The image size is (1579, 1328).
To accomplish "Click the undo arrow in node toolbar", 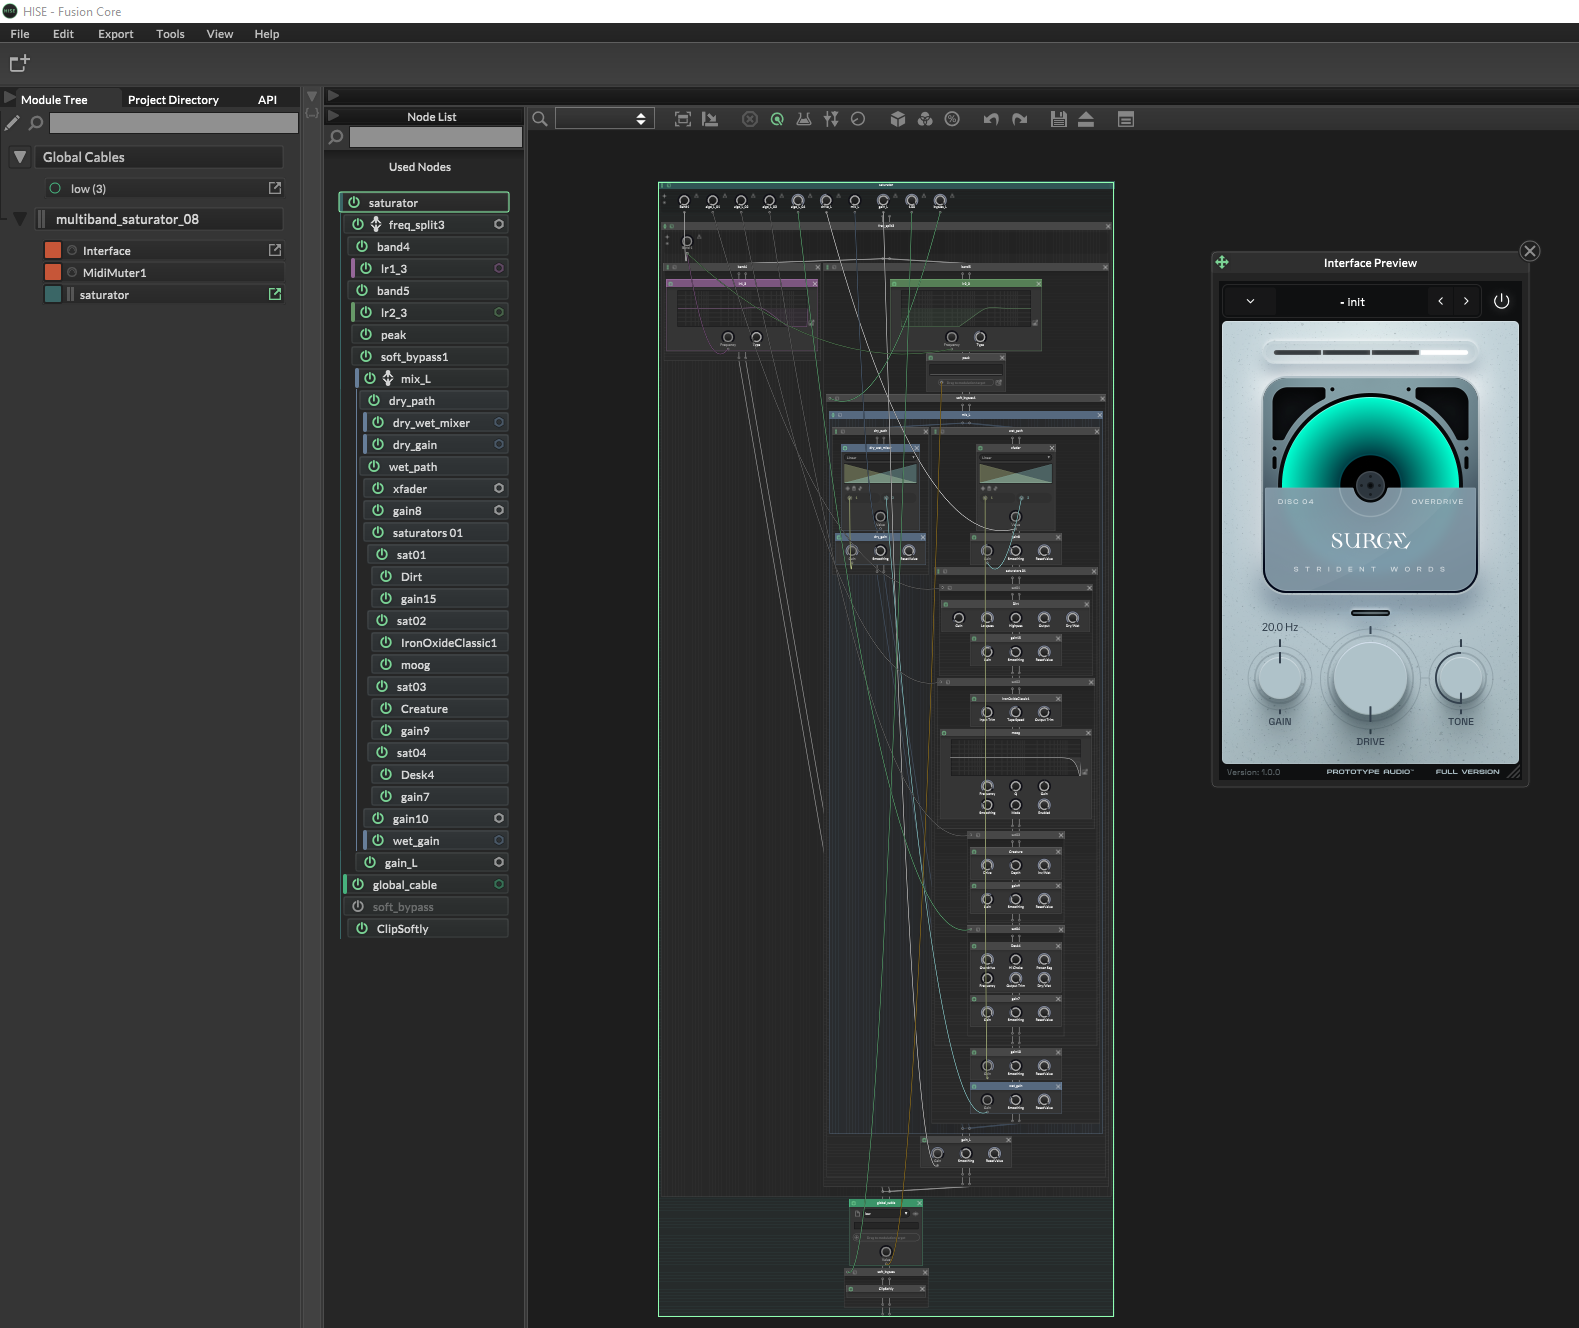I will coord(991,119).
